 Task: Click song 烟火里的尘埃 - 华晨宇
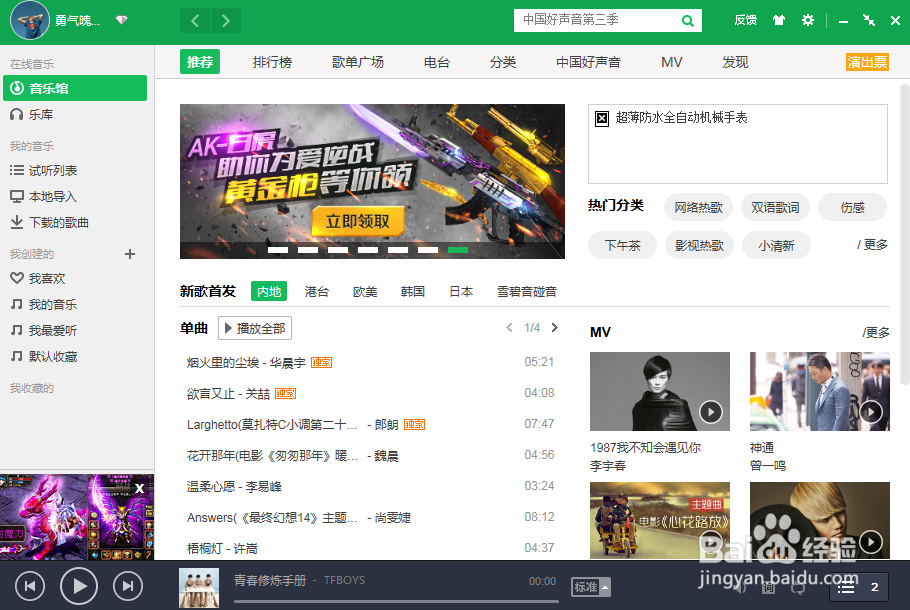246,363
